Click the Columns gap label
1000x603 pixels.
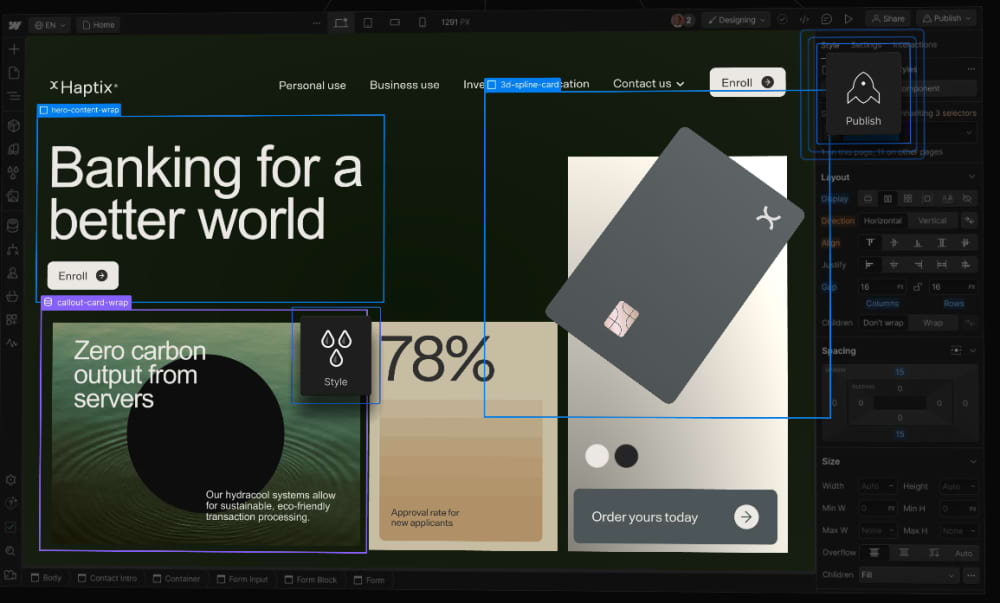882,303
